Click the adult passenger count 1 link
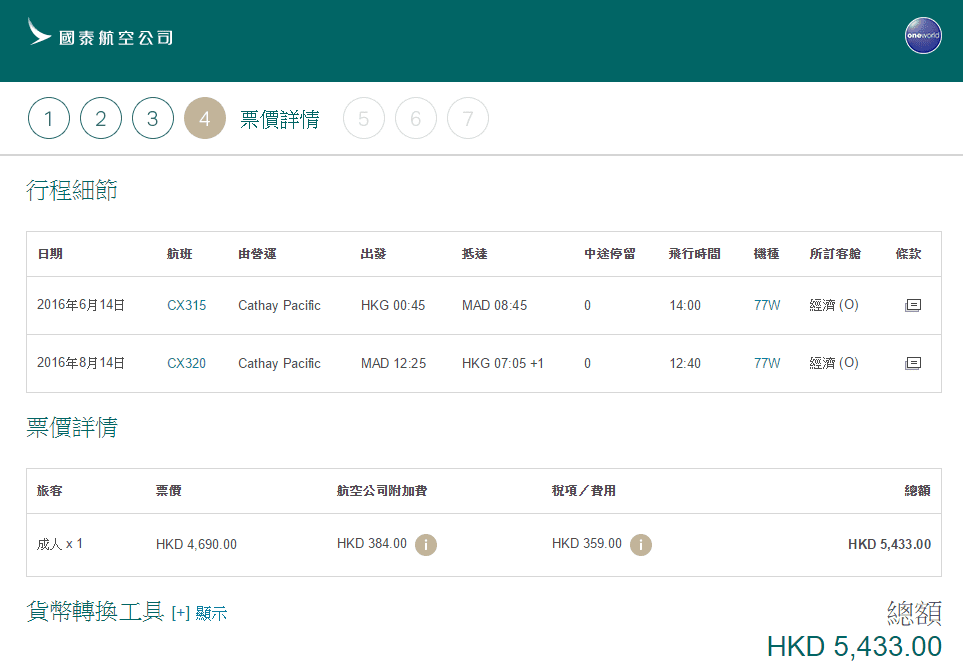Screen dimensions: 963x672 click(x=80, y=544)
